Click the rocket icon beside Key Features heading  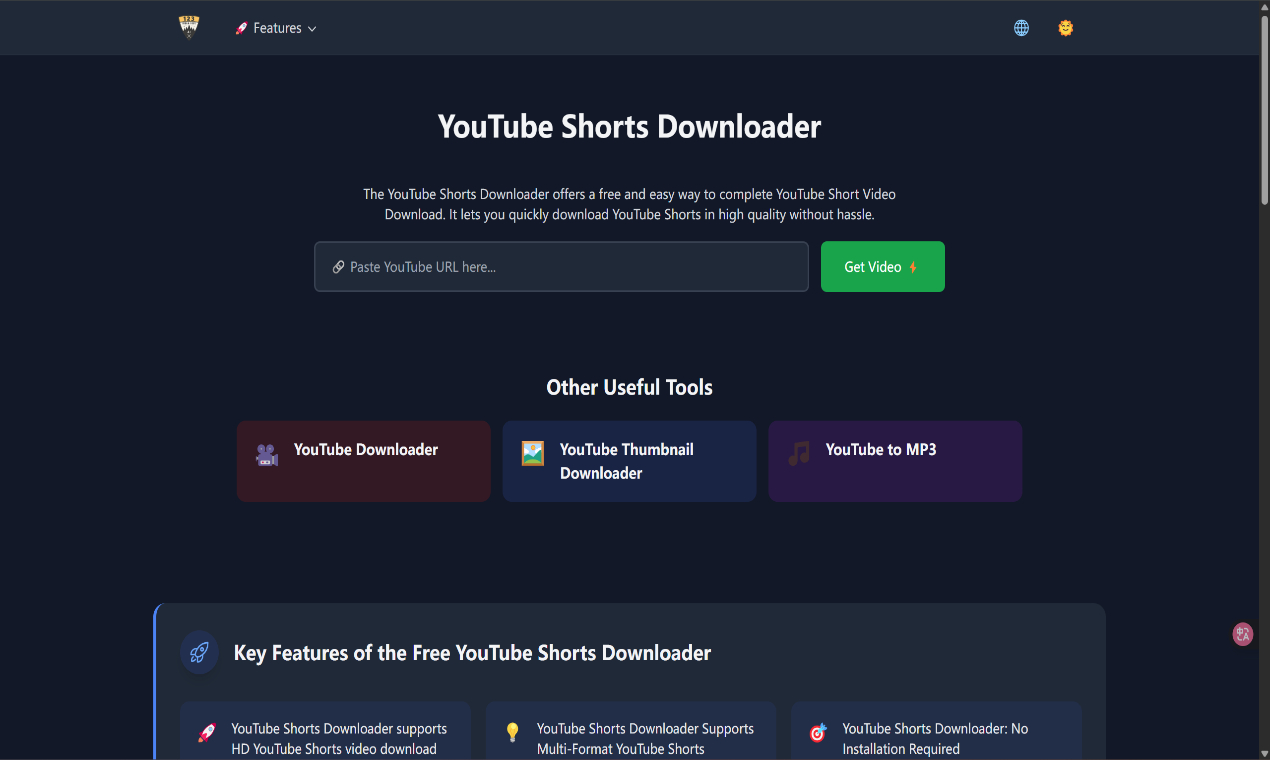199,653
